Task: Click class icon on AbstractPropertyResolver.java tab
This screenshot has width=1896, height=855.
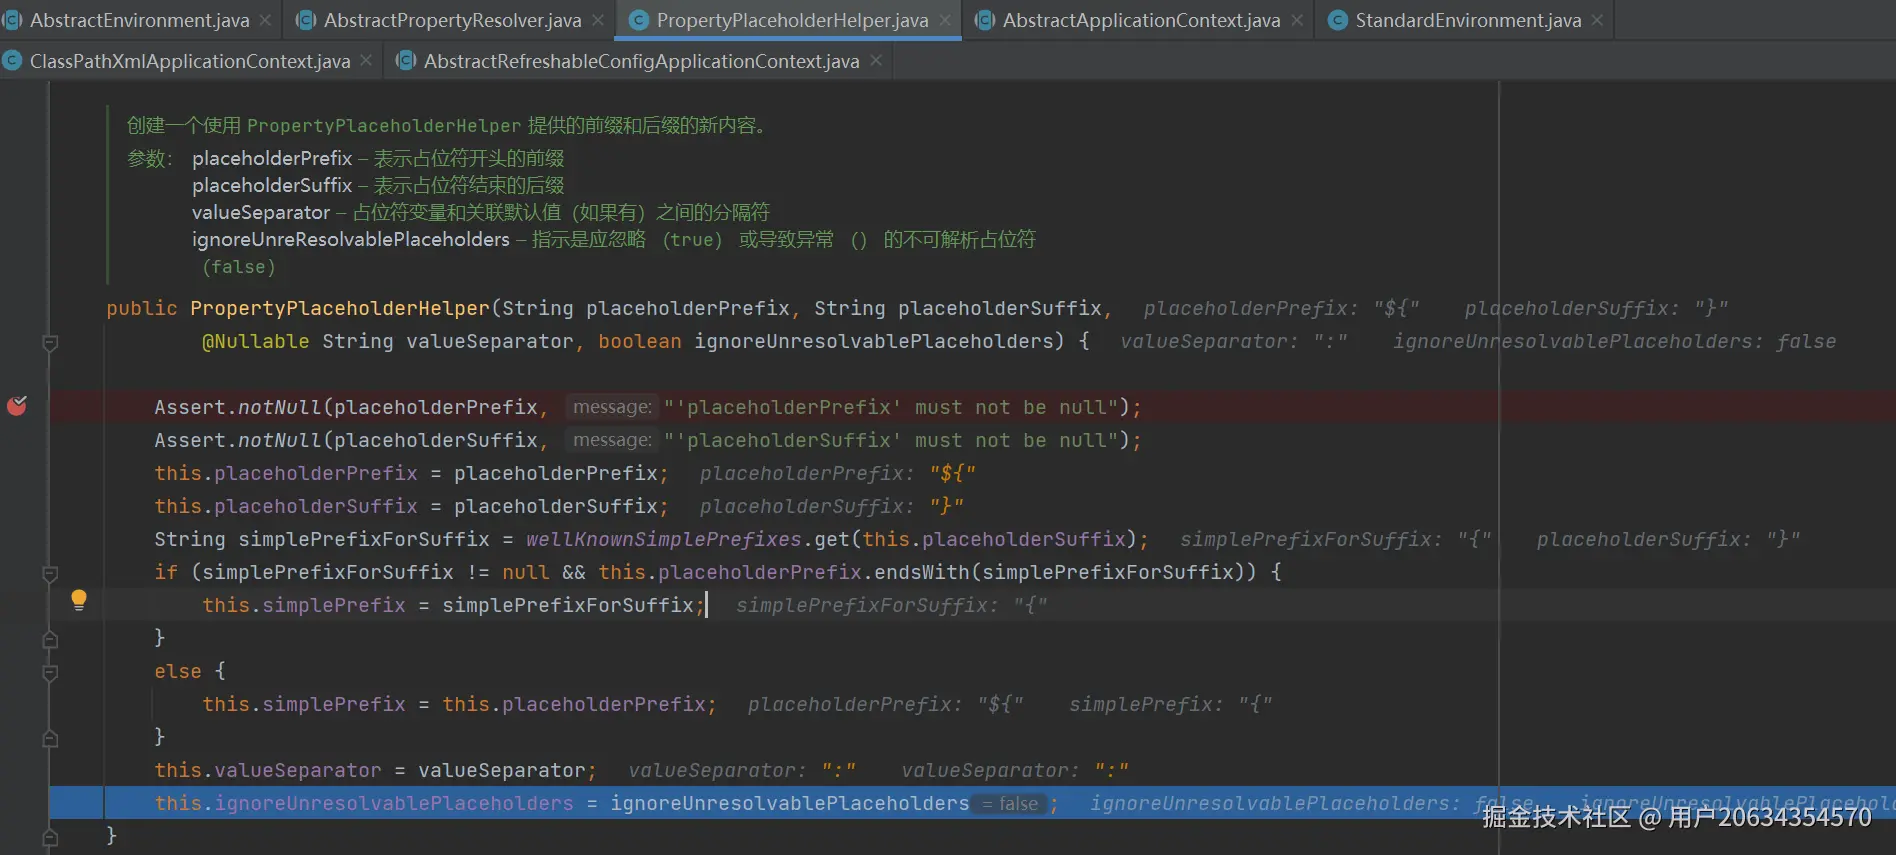Action: (306, 20)
